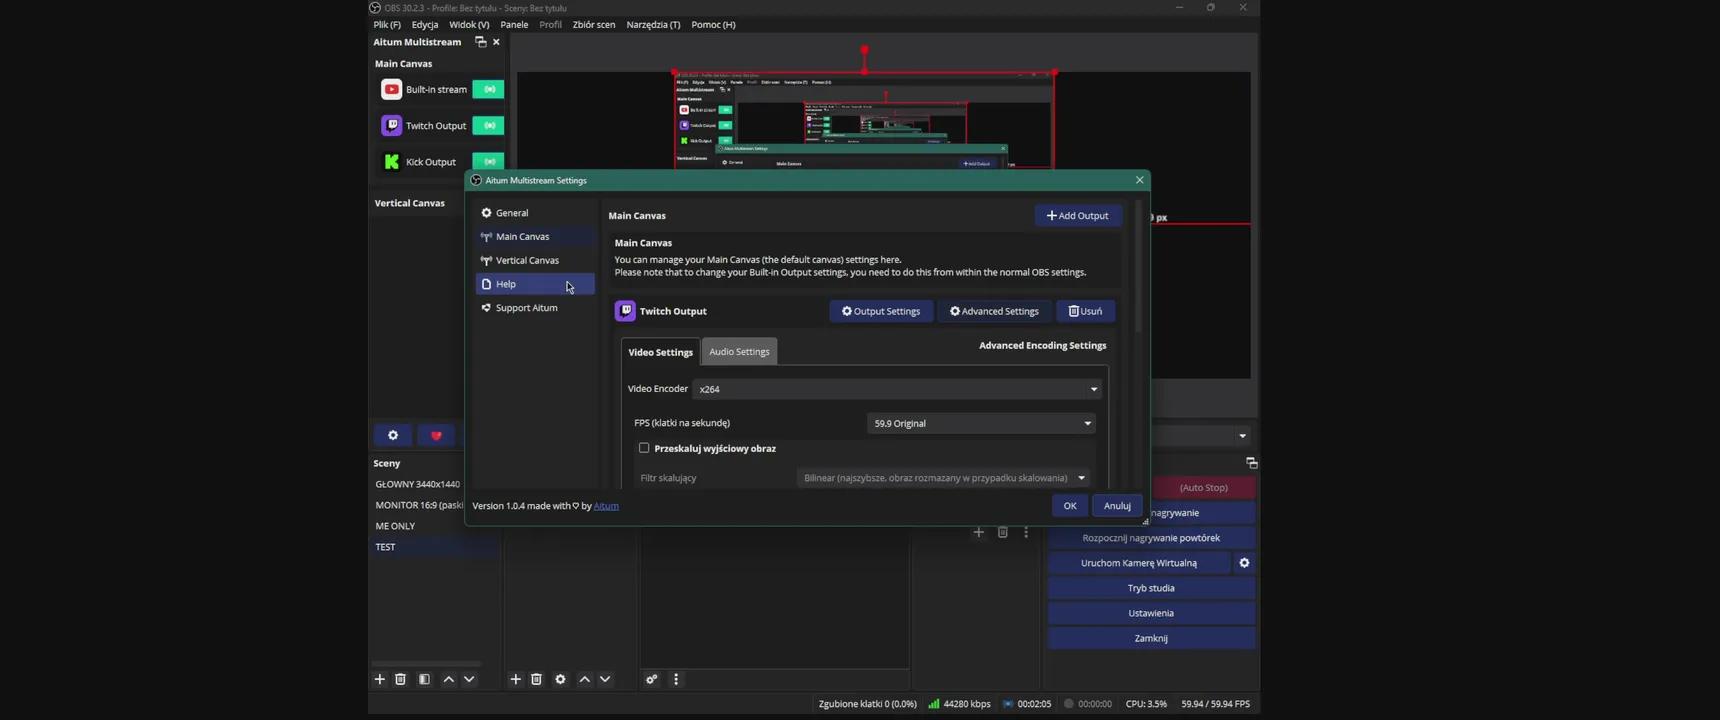Delete selected scene with trash icon

pyautogui.click(x=401, y=679)
